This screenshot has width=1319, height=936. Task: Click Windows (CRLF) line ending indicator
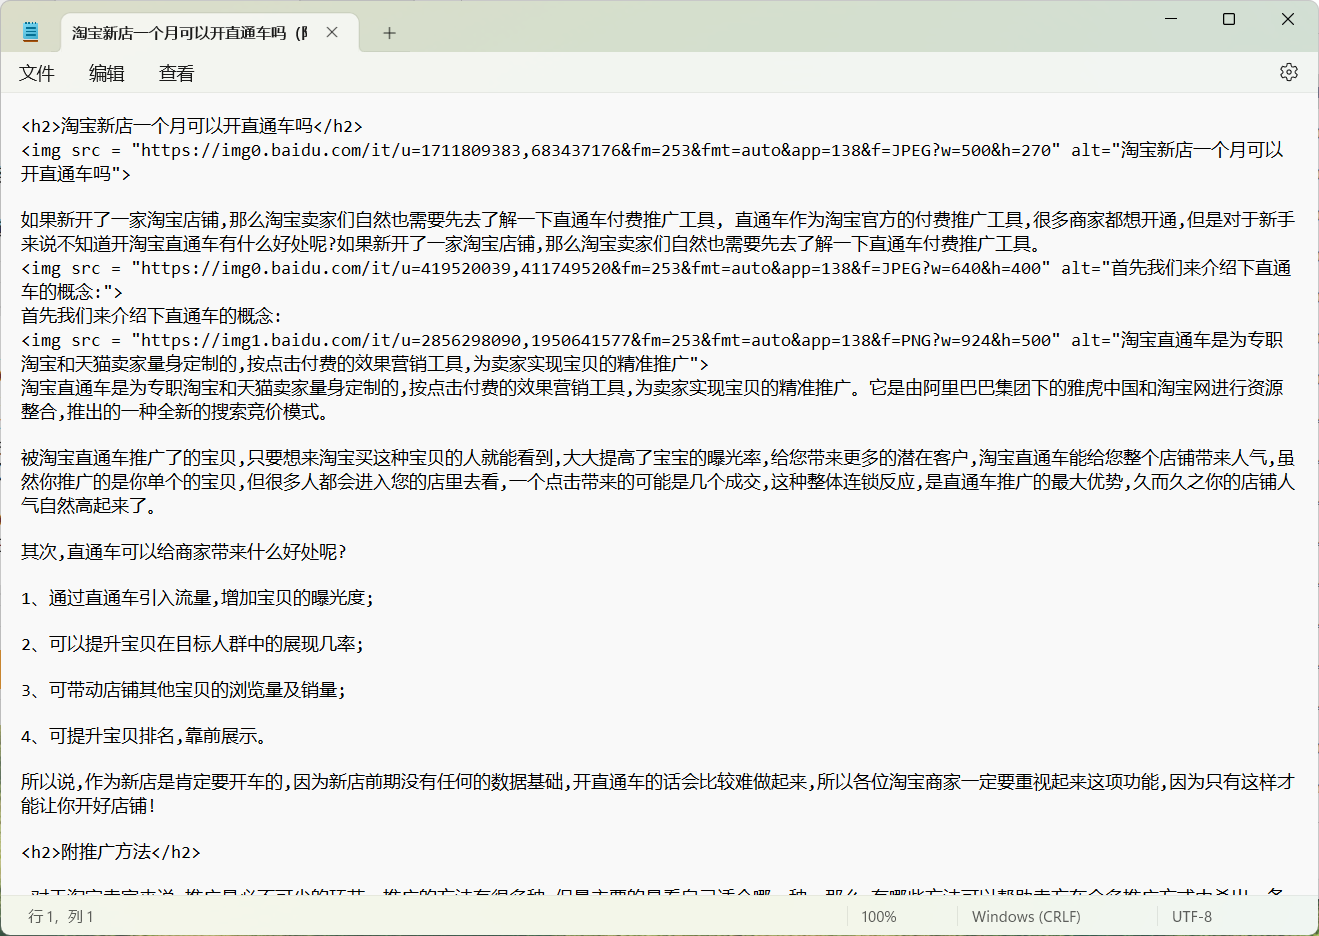(1026, 916)
